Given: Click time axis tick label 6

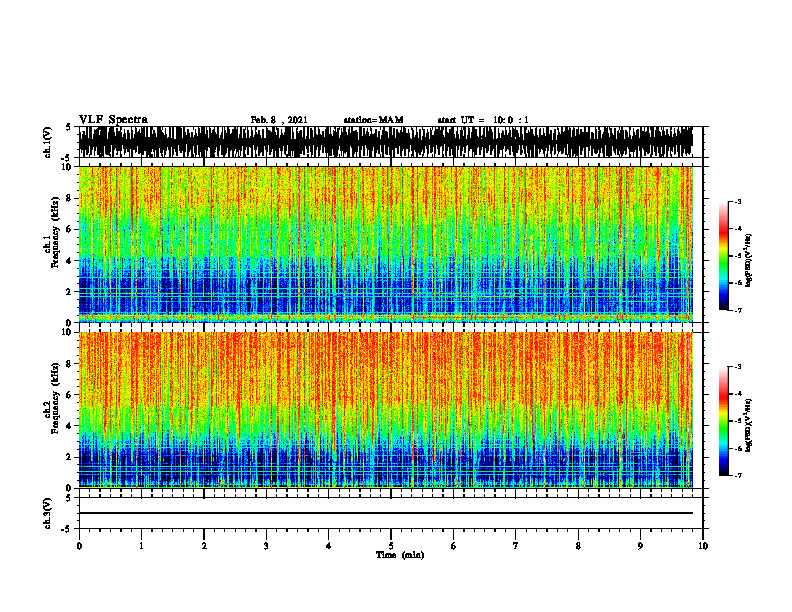Looking at the screenshot, I should coord(454,546).
